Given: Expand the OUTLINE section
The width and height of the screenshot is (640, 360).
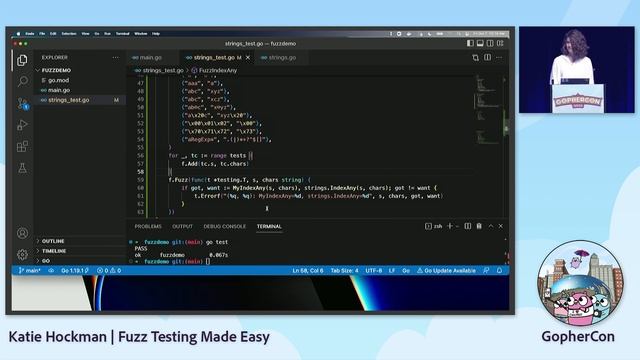Looking at the screenshot, I should point(53,241).
